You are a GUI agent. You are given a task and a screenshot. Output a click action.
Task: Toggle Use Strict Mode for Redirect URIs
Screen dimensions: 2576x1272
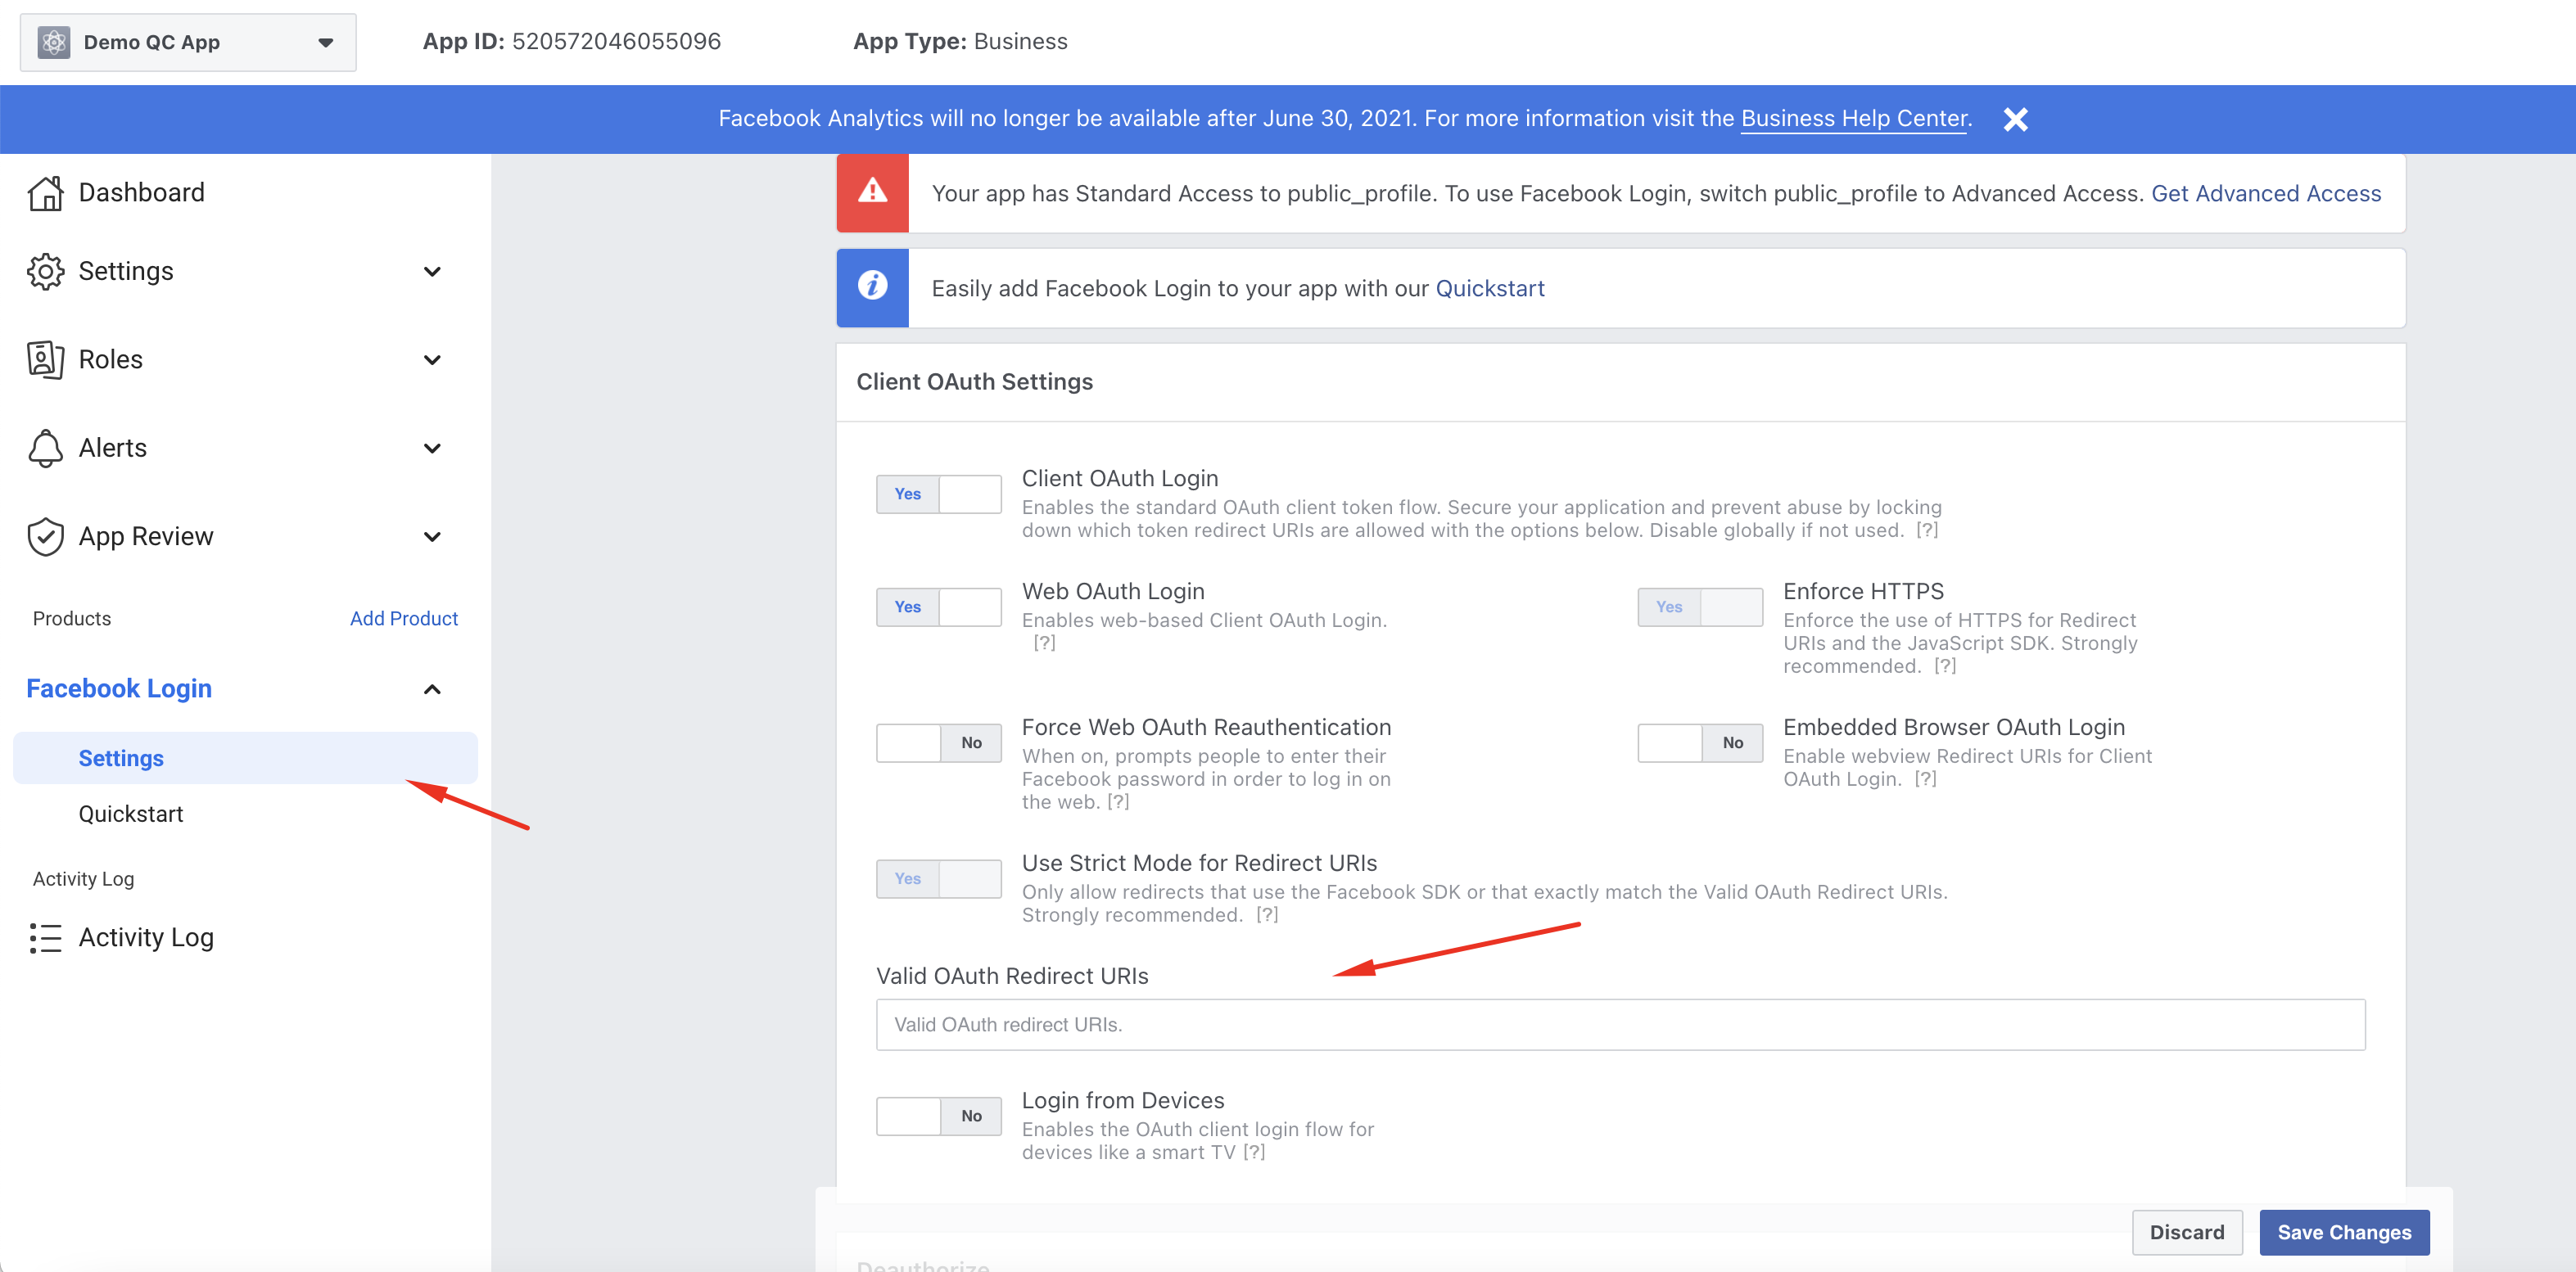pos(939,879)
